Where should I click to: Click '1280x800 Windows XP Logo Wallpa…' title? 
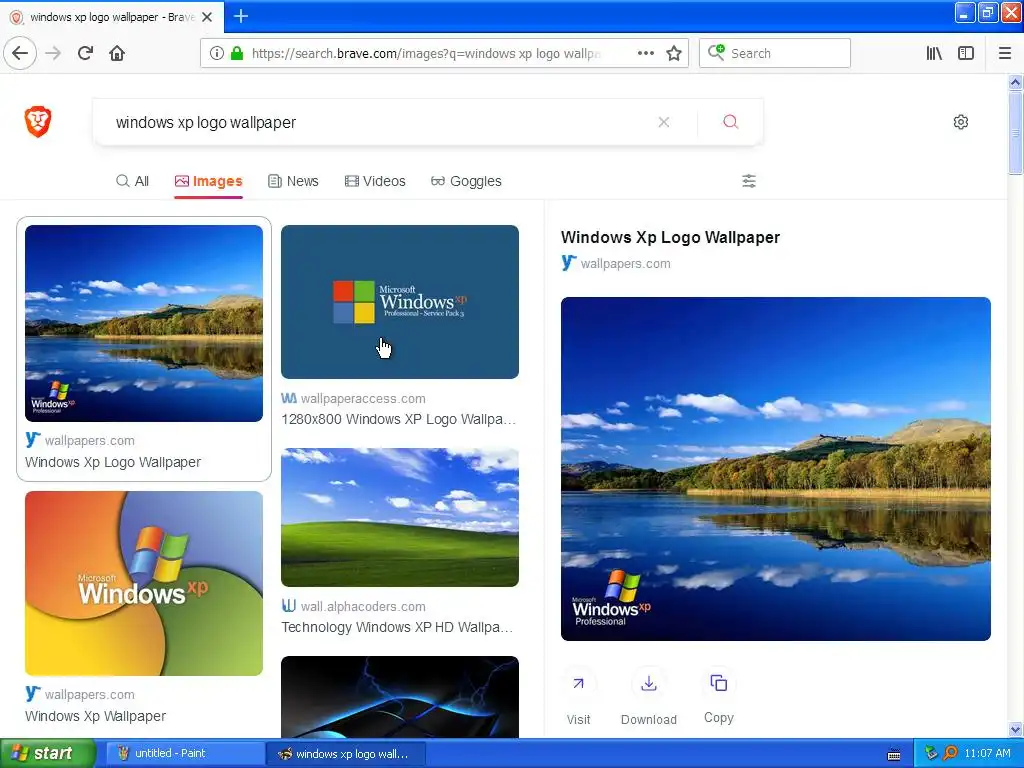pyautogui.click(x=398, y=419)
